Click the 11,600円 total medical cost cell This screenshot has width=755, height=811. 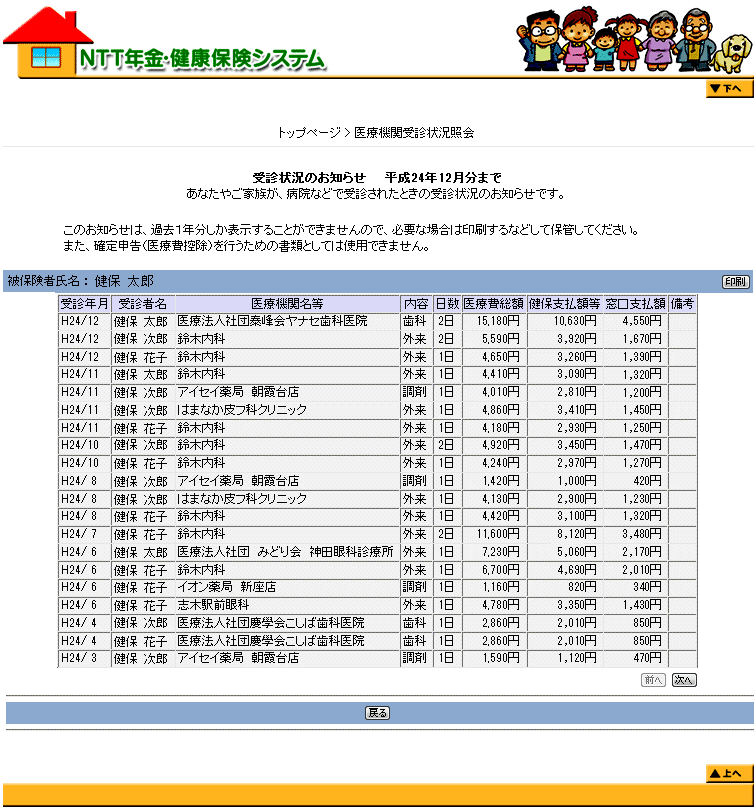coord(493,534)
